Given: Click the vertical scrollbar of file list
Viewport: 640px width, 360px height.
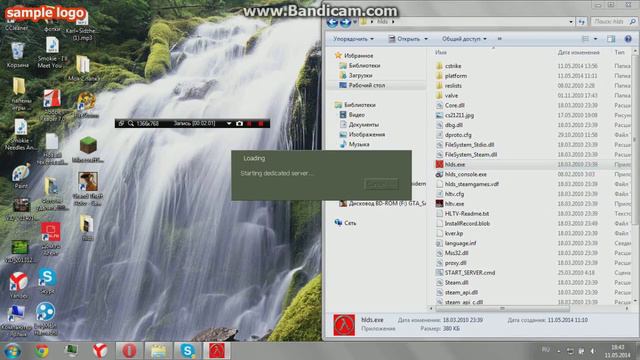Looking at the screenshot, I should tap(635, 139).
